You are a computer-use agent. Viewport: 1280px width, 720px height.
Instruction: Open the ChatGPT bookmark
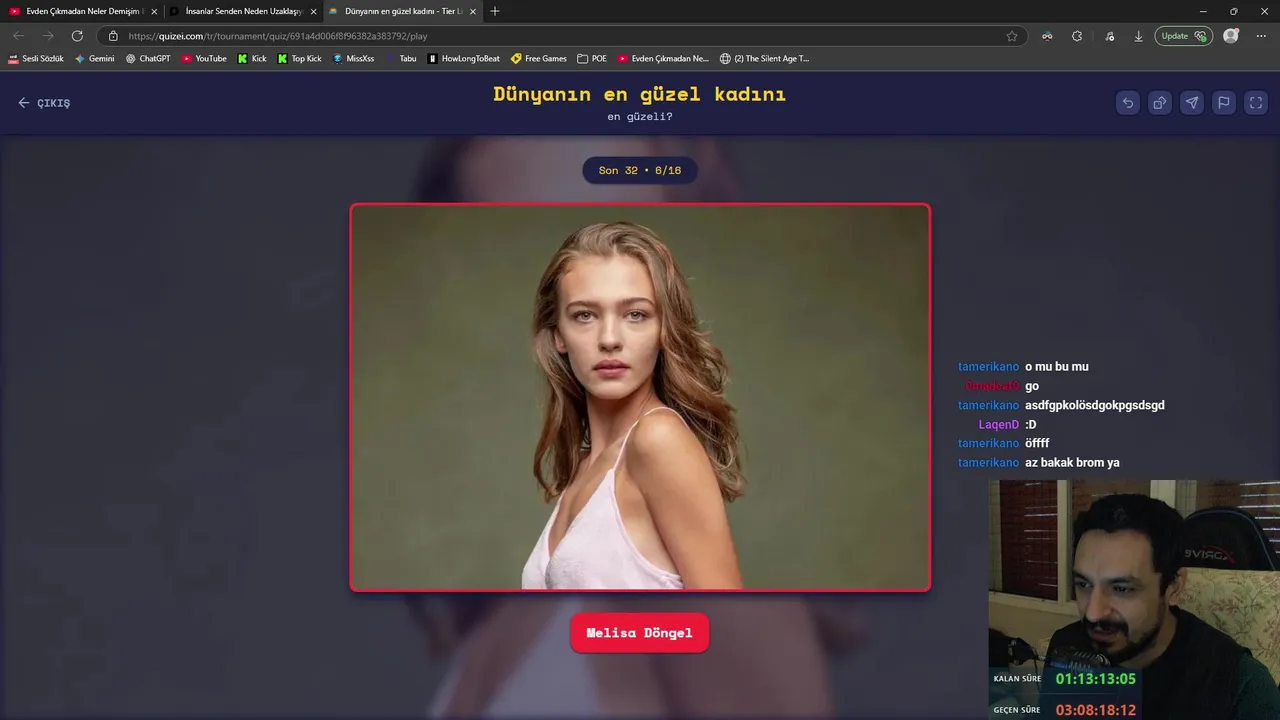coord(148,59)
